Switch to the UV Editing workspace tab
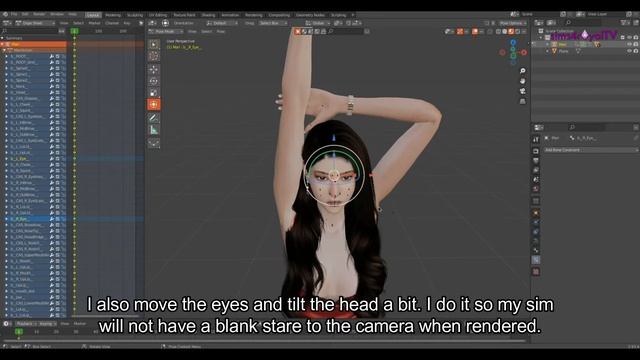 click(x=158, y=15)
